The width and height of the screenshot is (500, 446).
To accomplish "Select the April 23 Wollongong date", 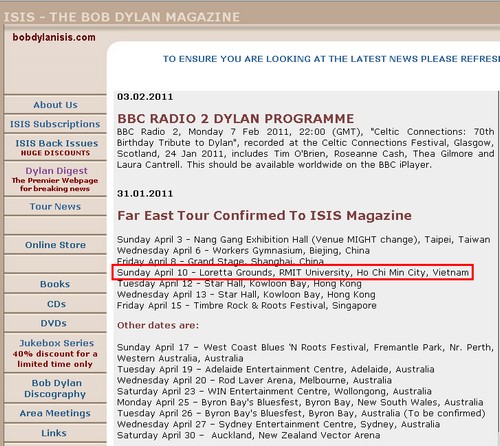I will [274, 391].
